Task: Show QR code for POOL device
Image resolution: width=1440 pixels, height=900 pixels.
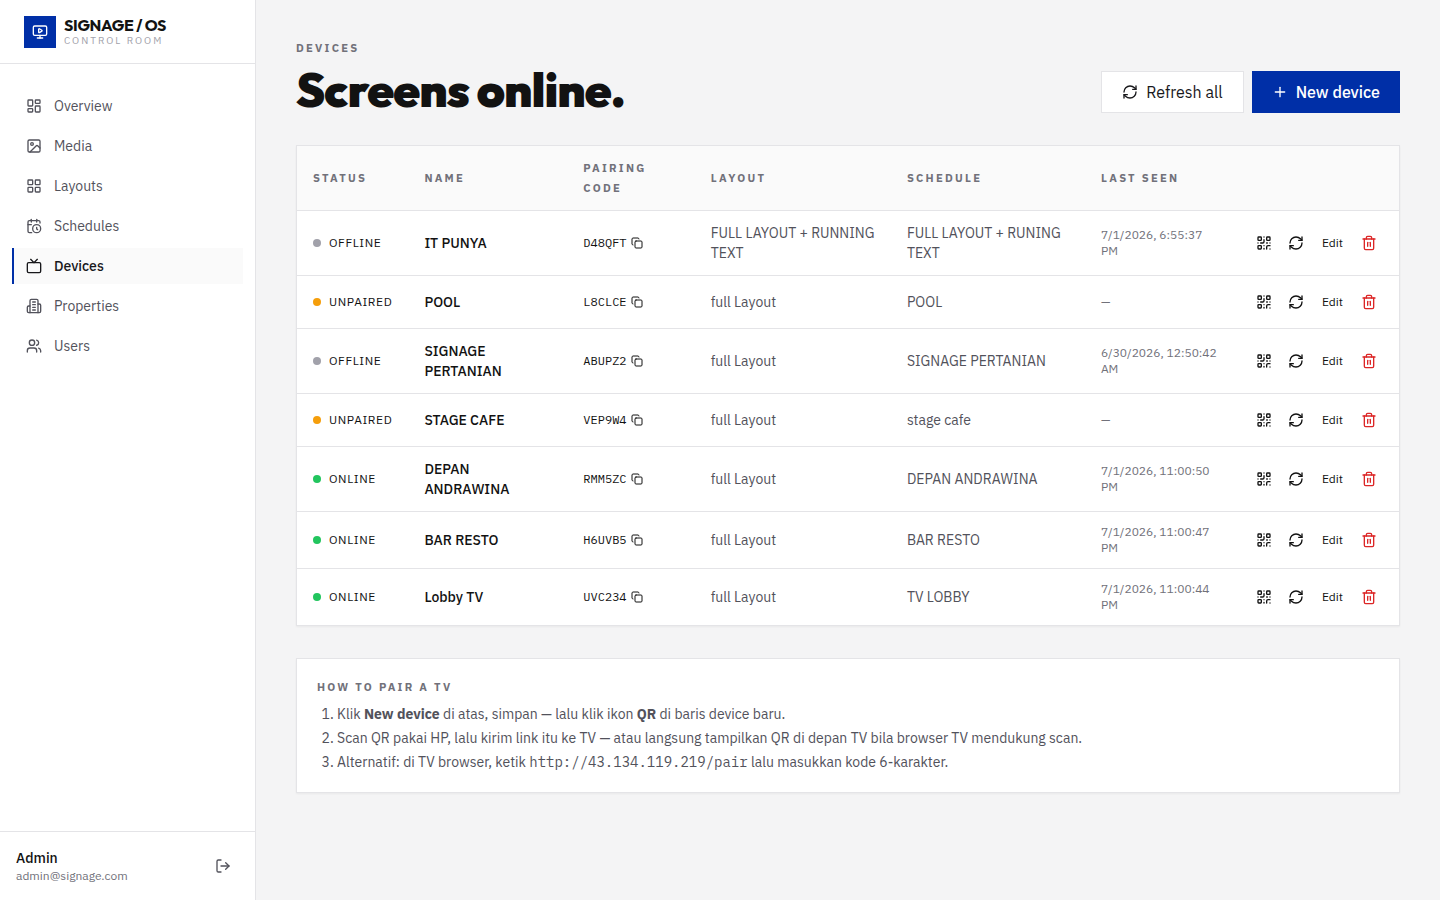Action: [x=1264, y=302]
